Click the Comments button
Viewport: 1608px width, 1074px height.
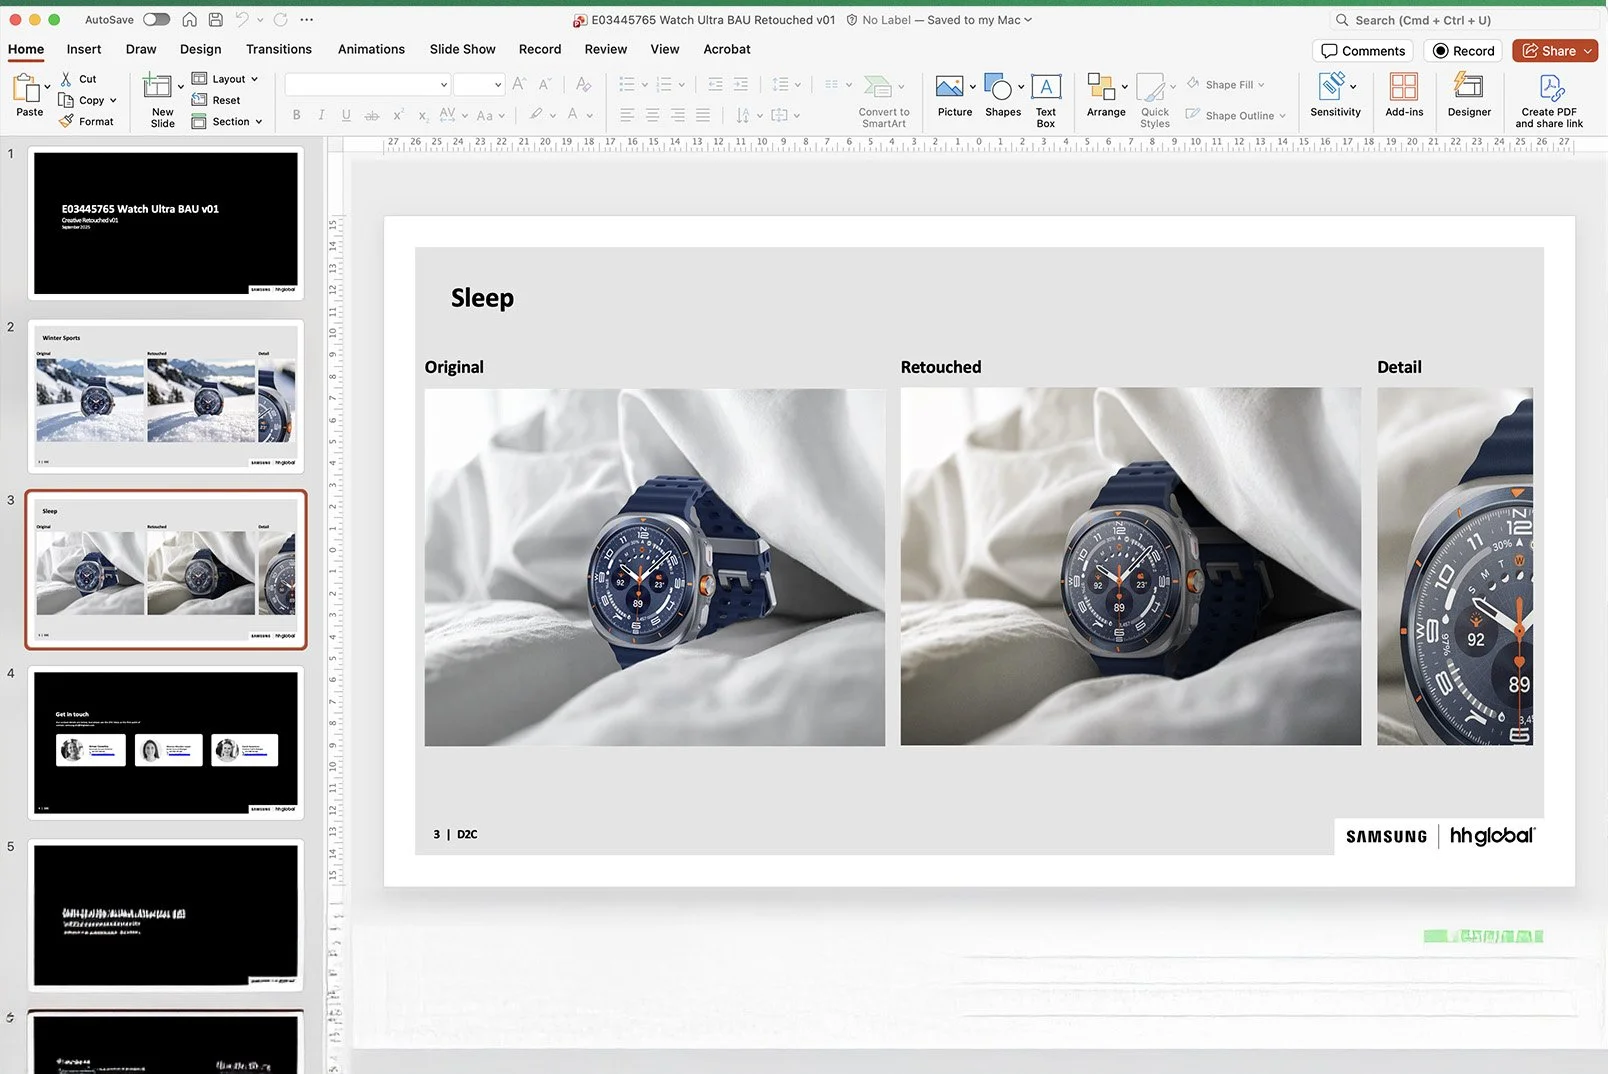click(1362, 51)
